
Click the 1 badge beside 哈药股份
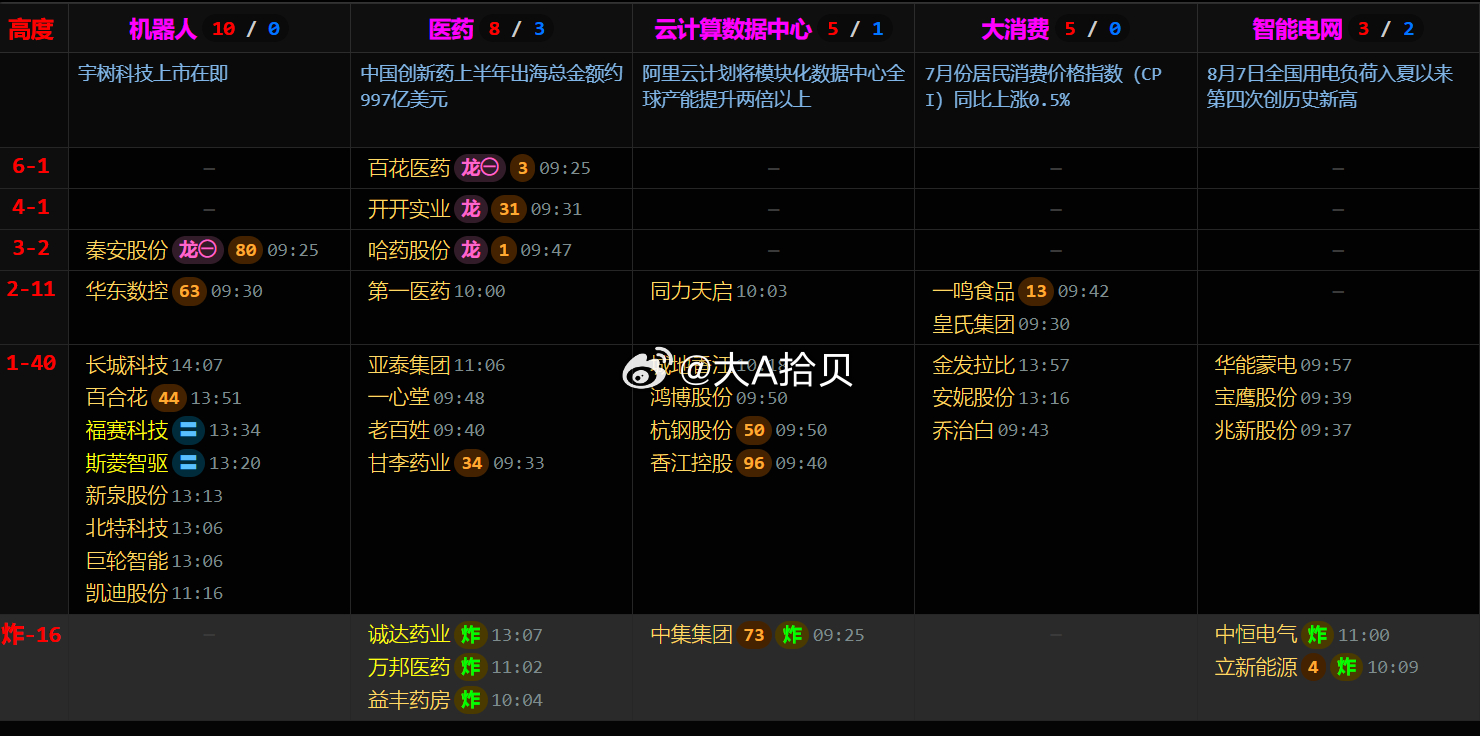503,250
